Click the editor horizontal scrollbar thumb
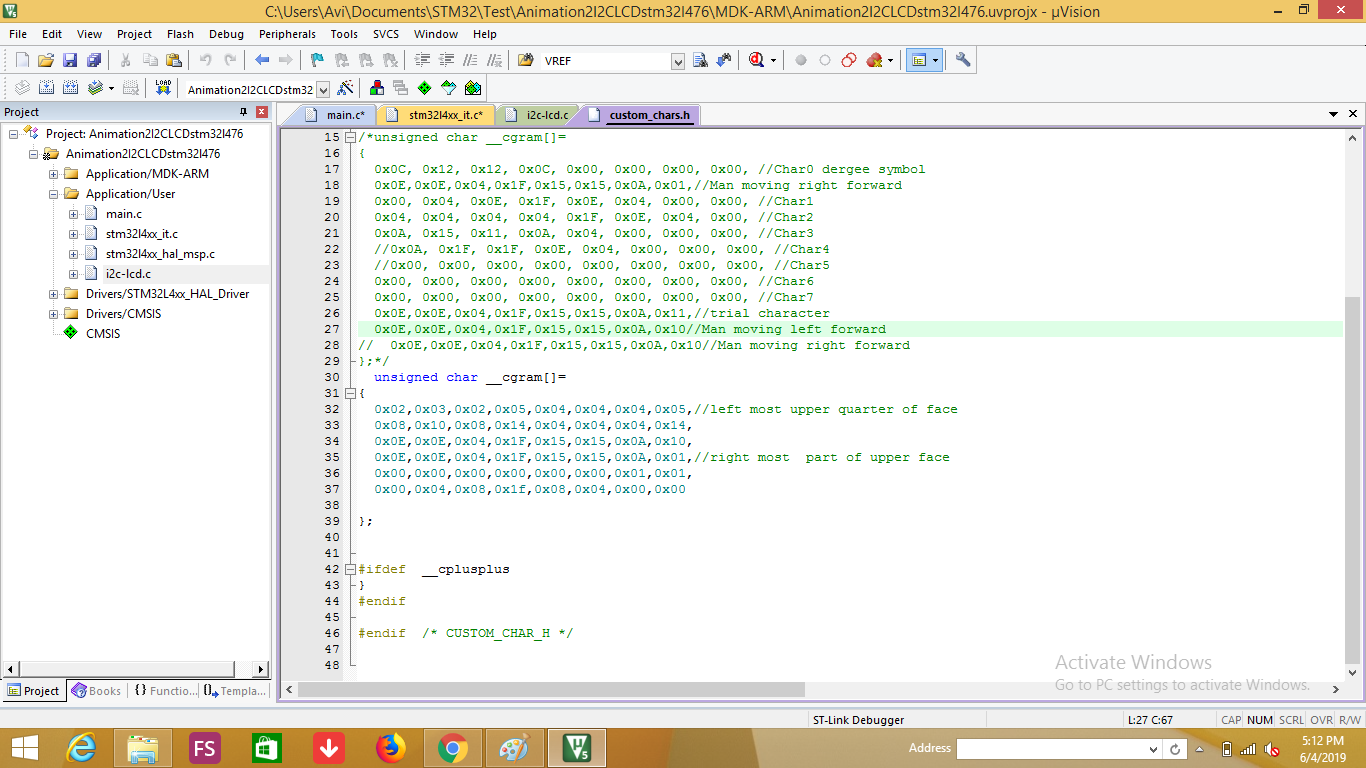Viewport: 1366px width, 768px height. (x=551, y=689)
